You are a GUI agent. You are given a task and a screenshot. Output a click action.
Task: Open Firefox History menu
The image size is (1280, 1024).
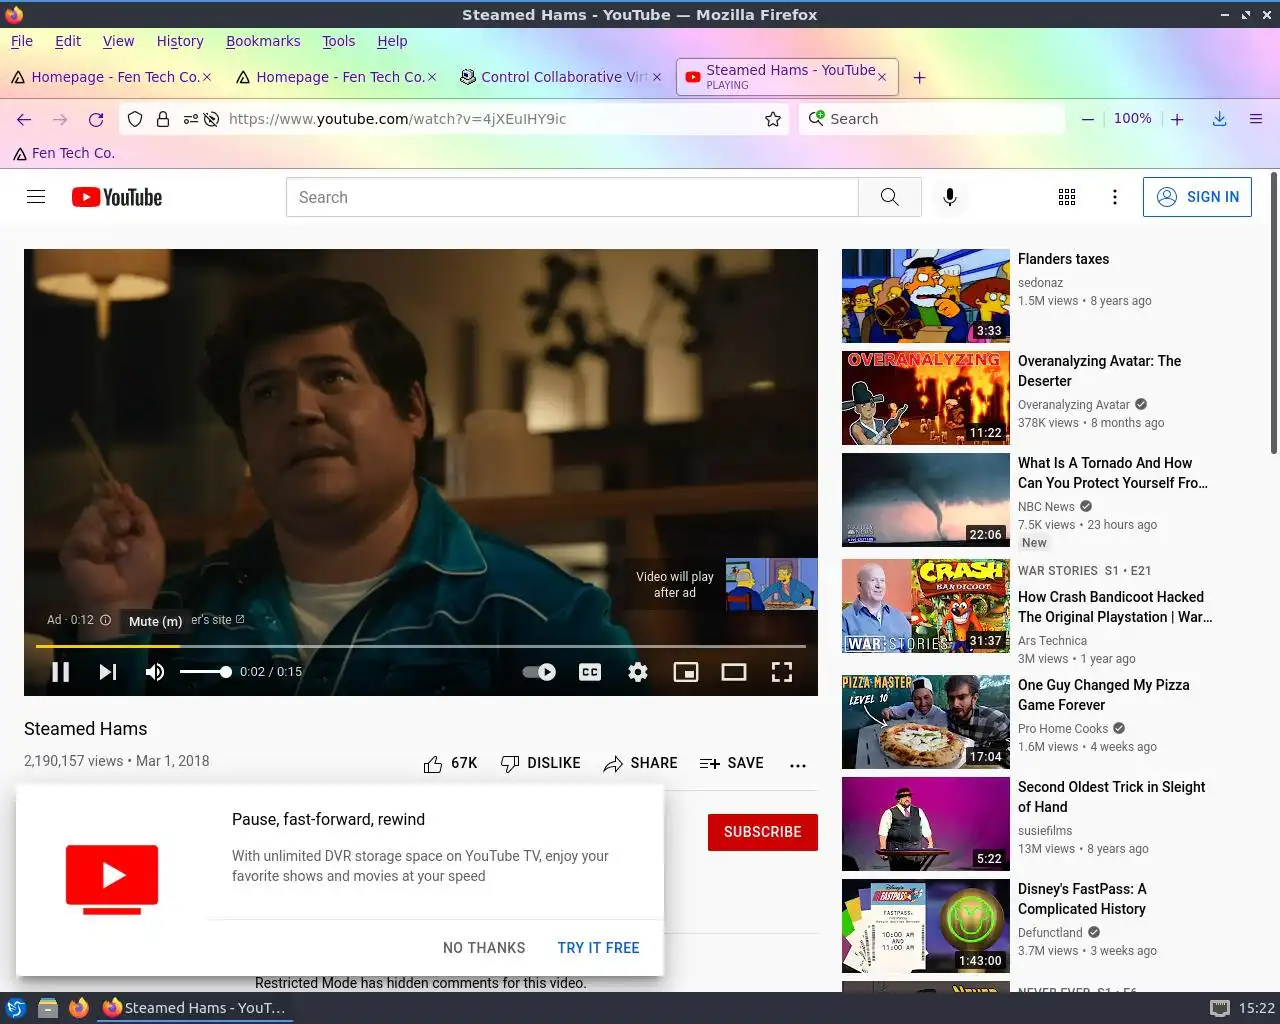180,41
